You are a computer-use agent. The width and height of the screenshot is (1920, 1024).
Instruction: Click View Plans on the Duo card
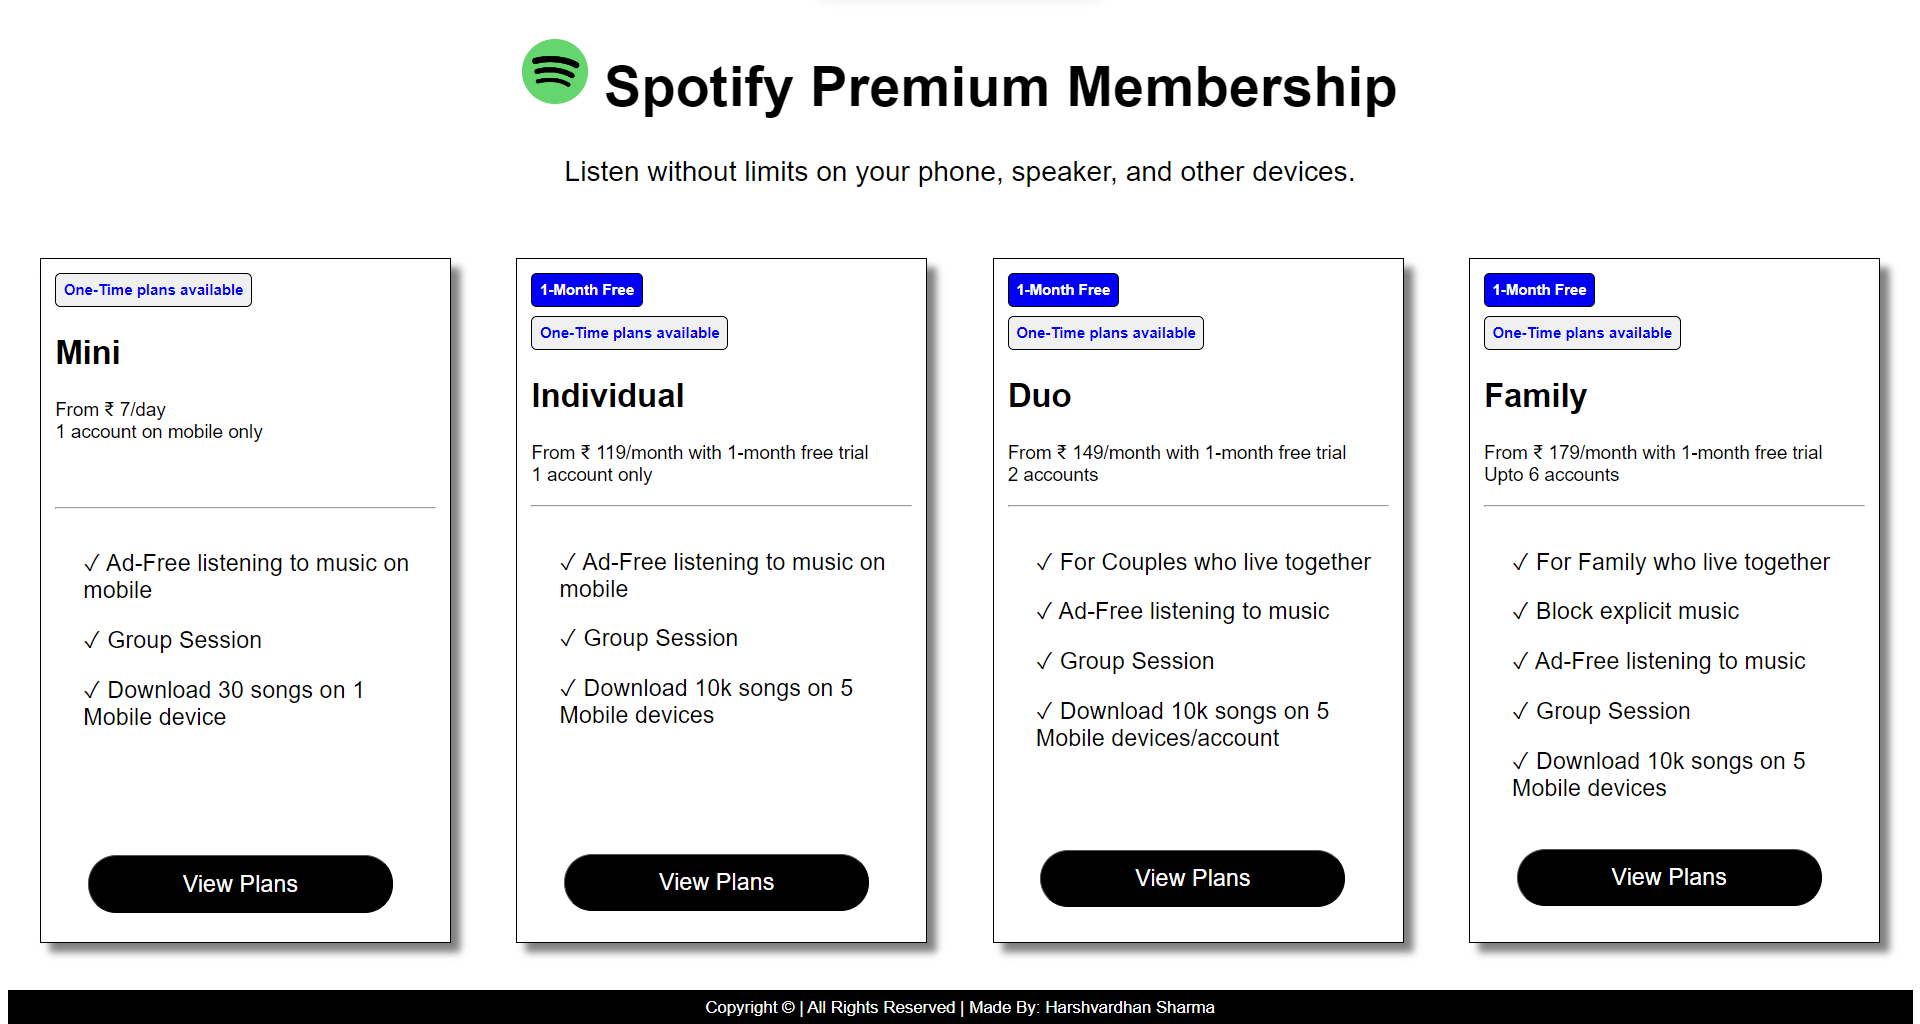[x=1192, y=878]
